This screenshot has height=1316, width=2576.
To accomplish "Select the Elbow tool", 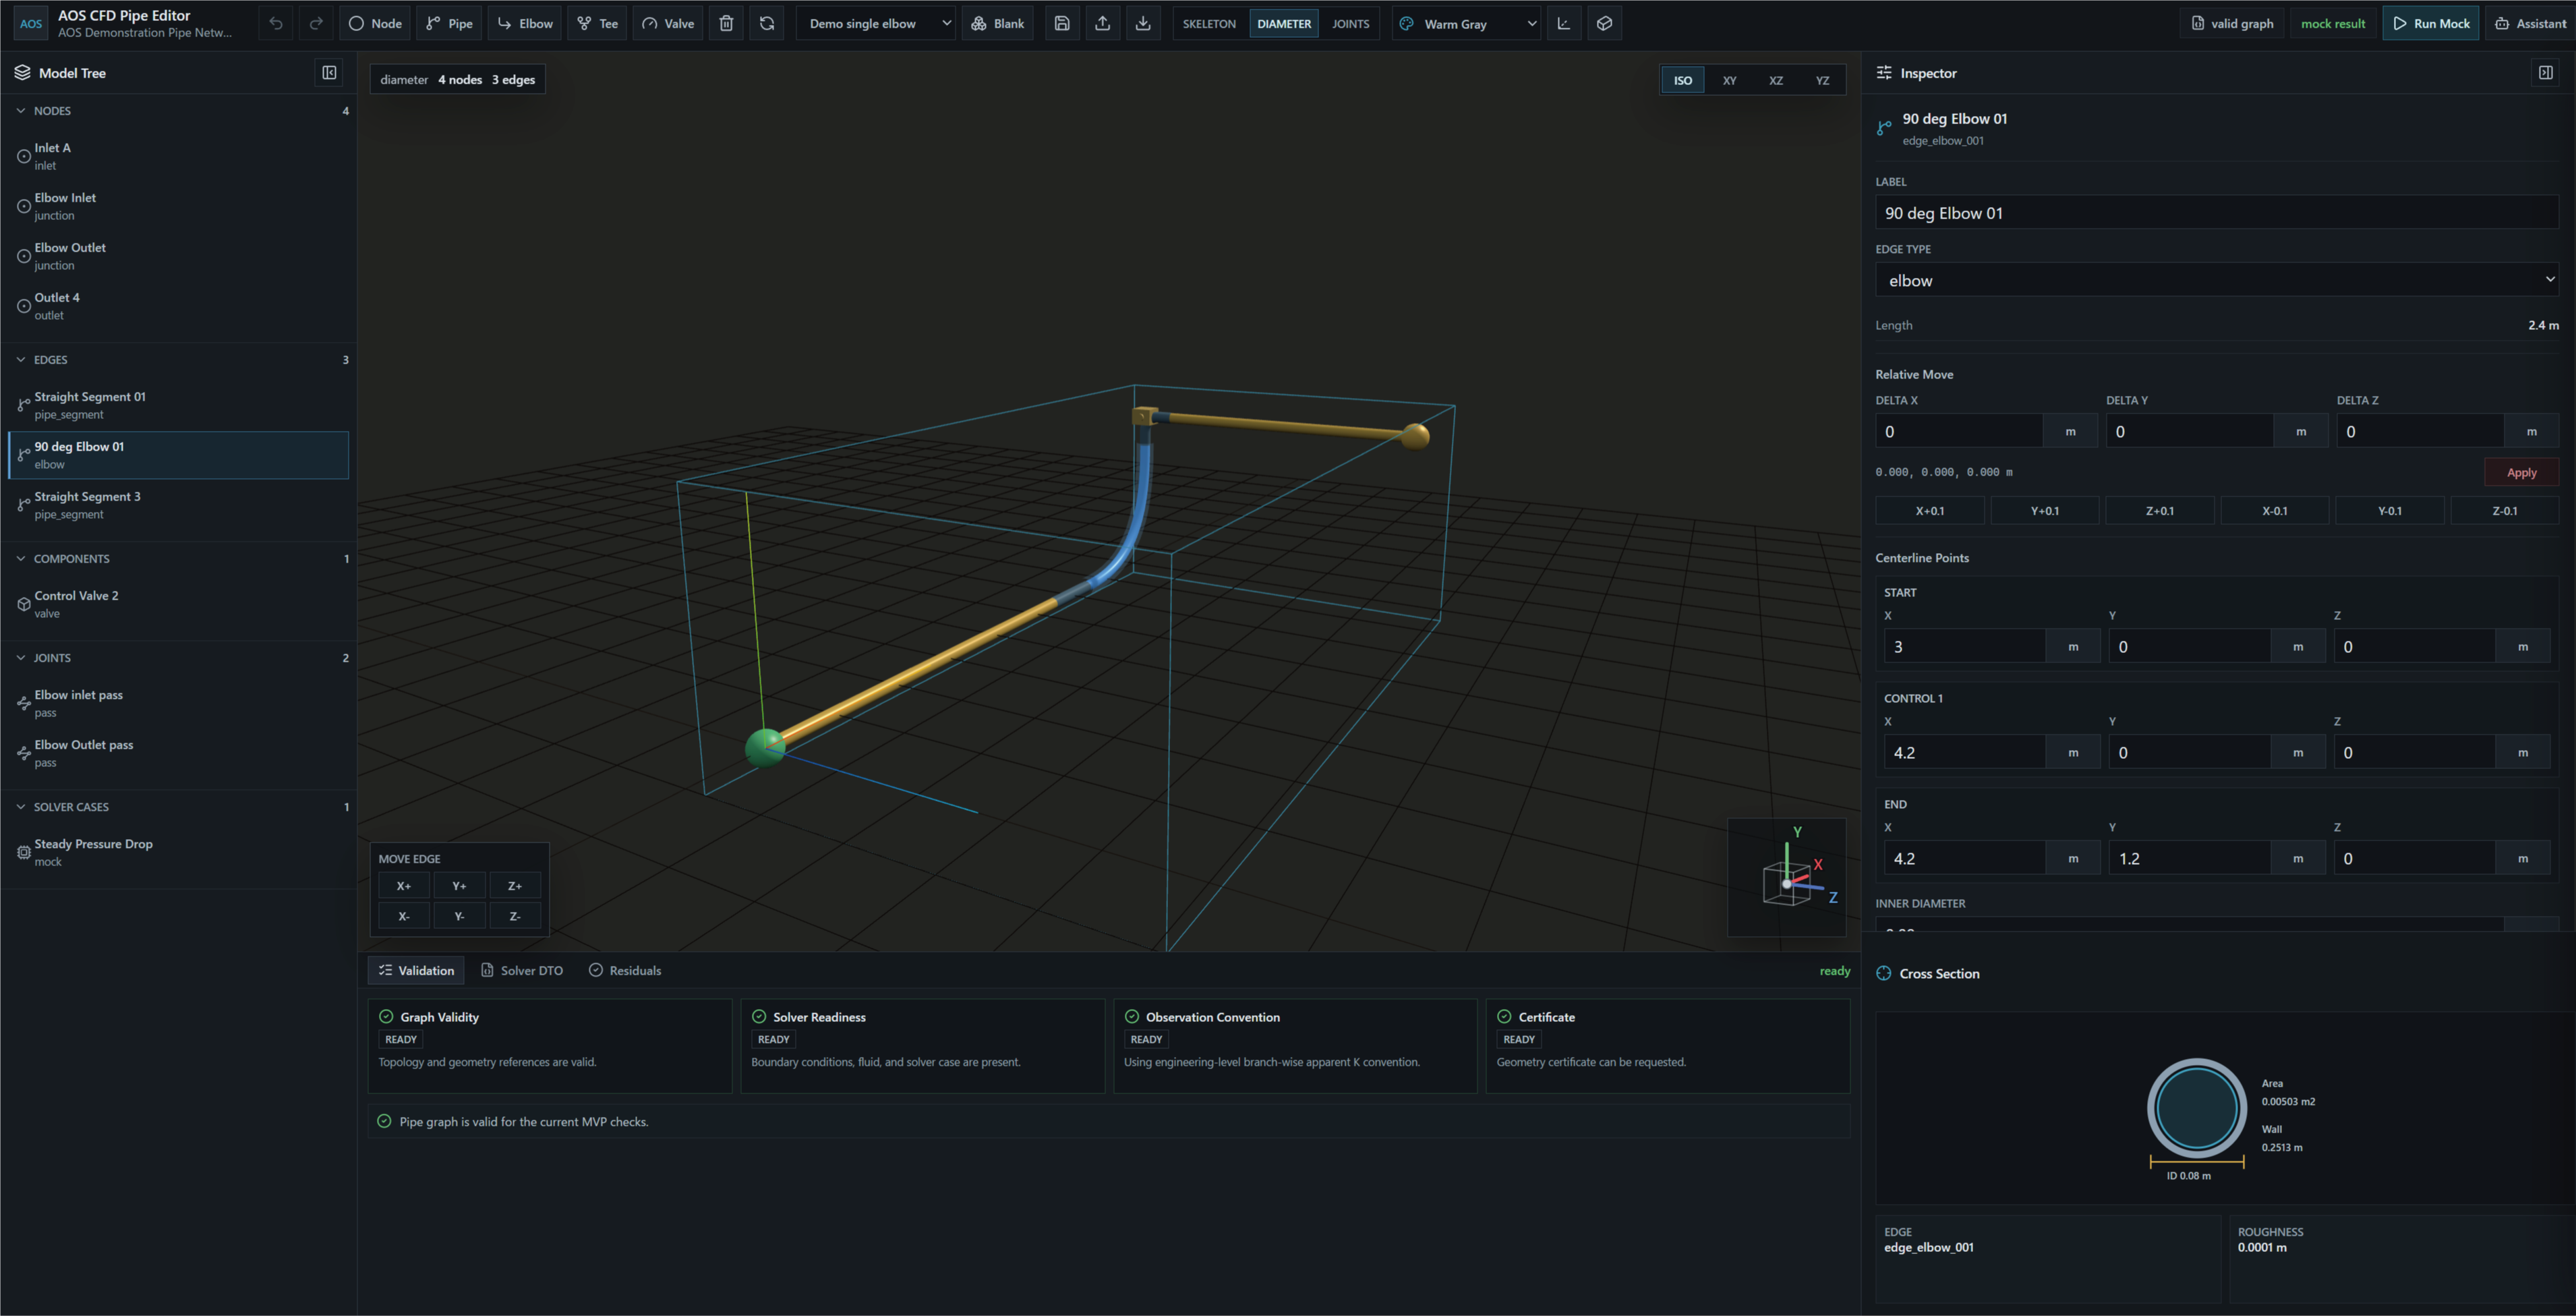I will pos(525,23).
